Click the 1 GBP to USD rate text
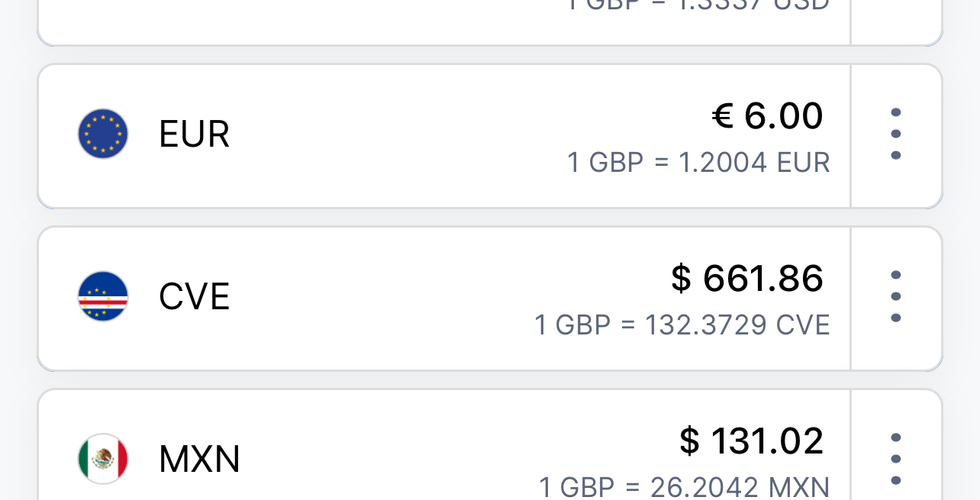 (x=698, y=5)
